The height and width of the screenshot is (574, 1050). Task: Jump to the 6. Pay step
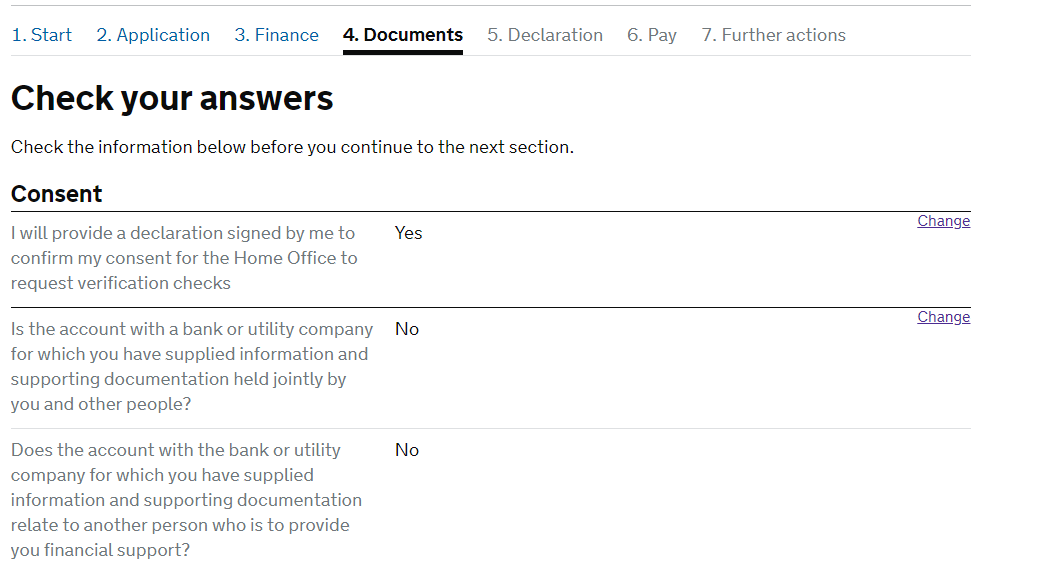pyautogui.click(x=652, y=35)
